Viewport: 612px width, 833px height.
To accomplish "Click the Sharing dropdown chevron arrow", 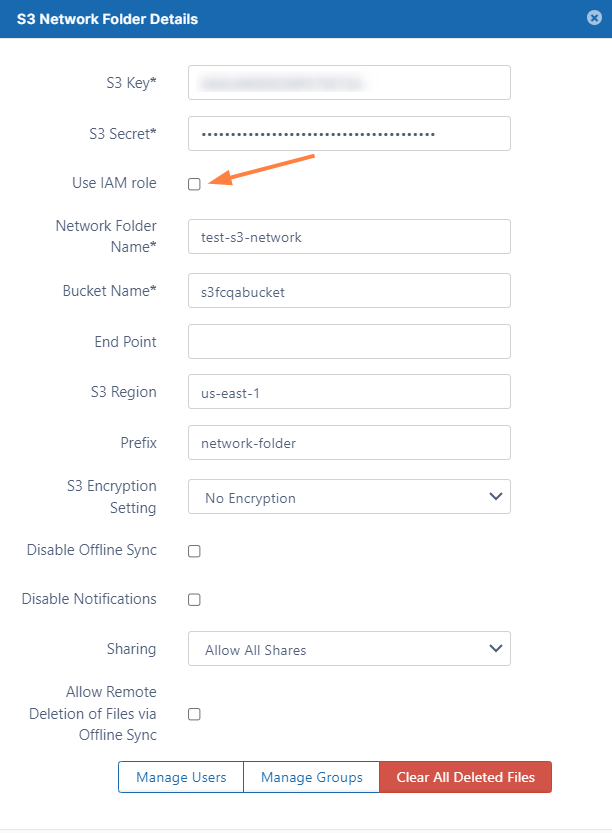I will click(494, 649).
